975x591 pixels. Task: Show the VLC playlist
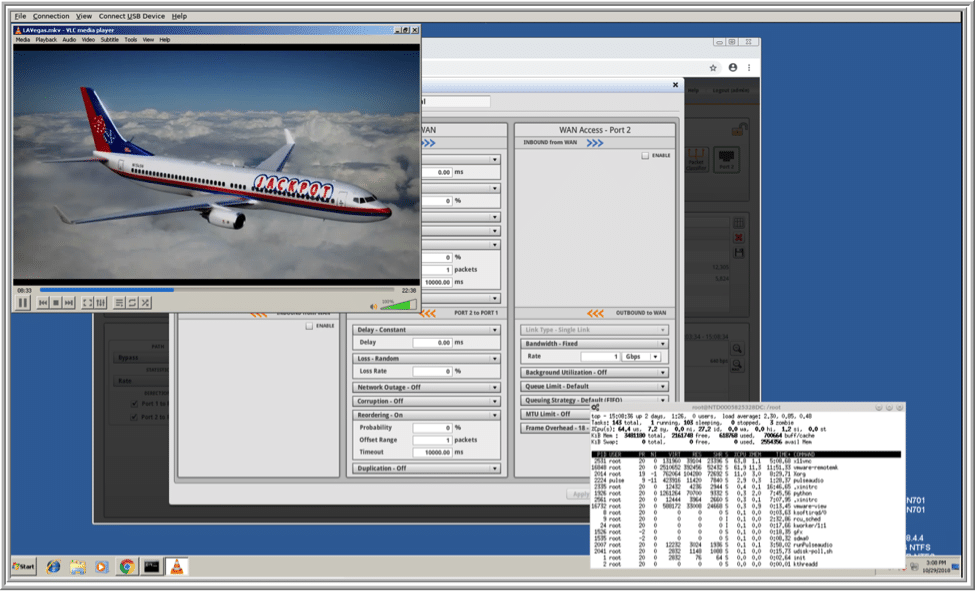[x=119, y=303]
